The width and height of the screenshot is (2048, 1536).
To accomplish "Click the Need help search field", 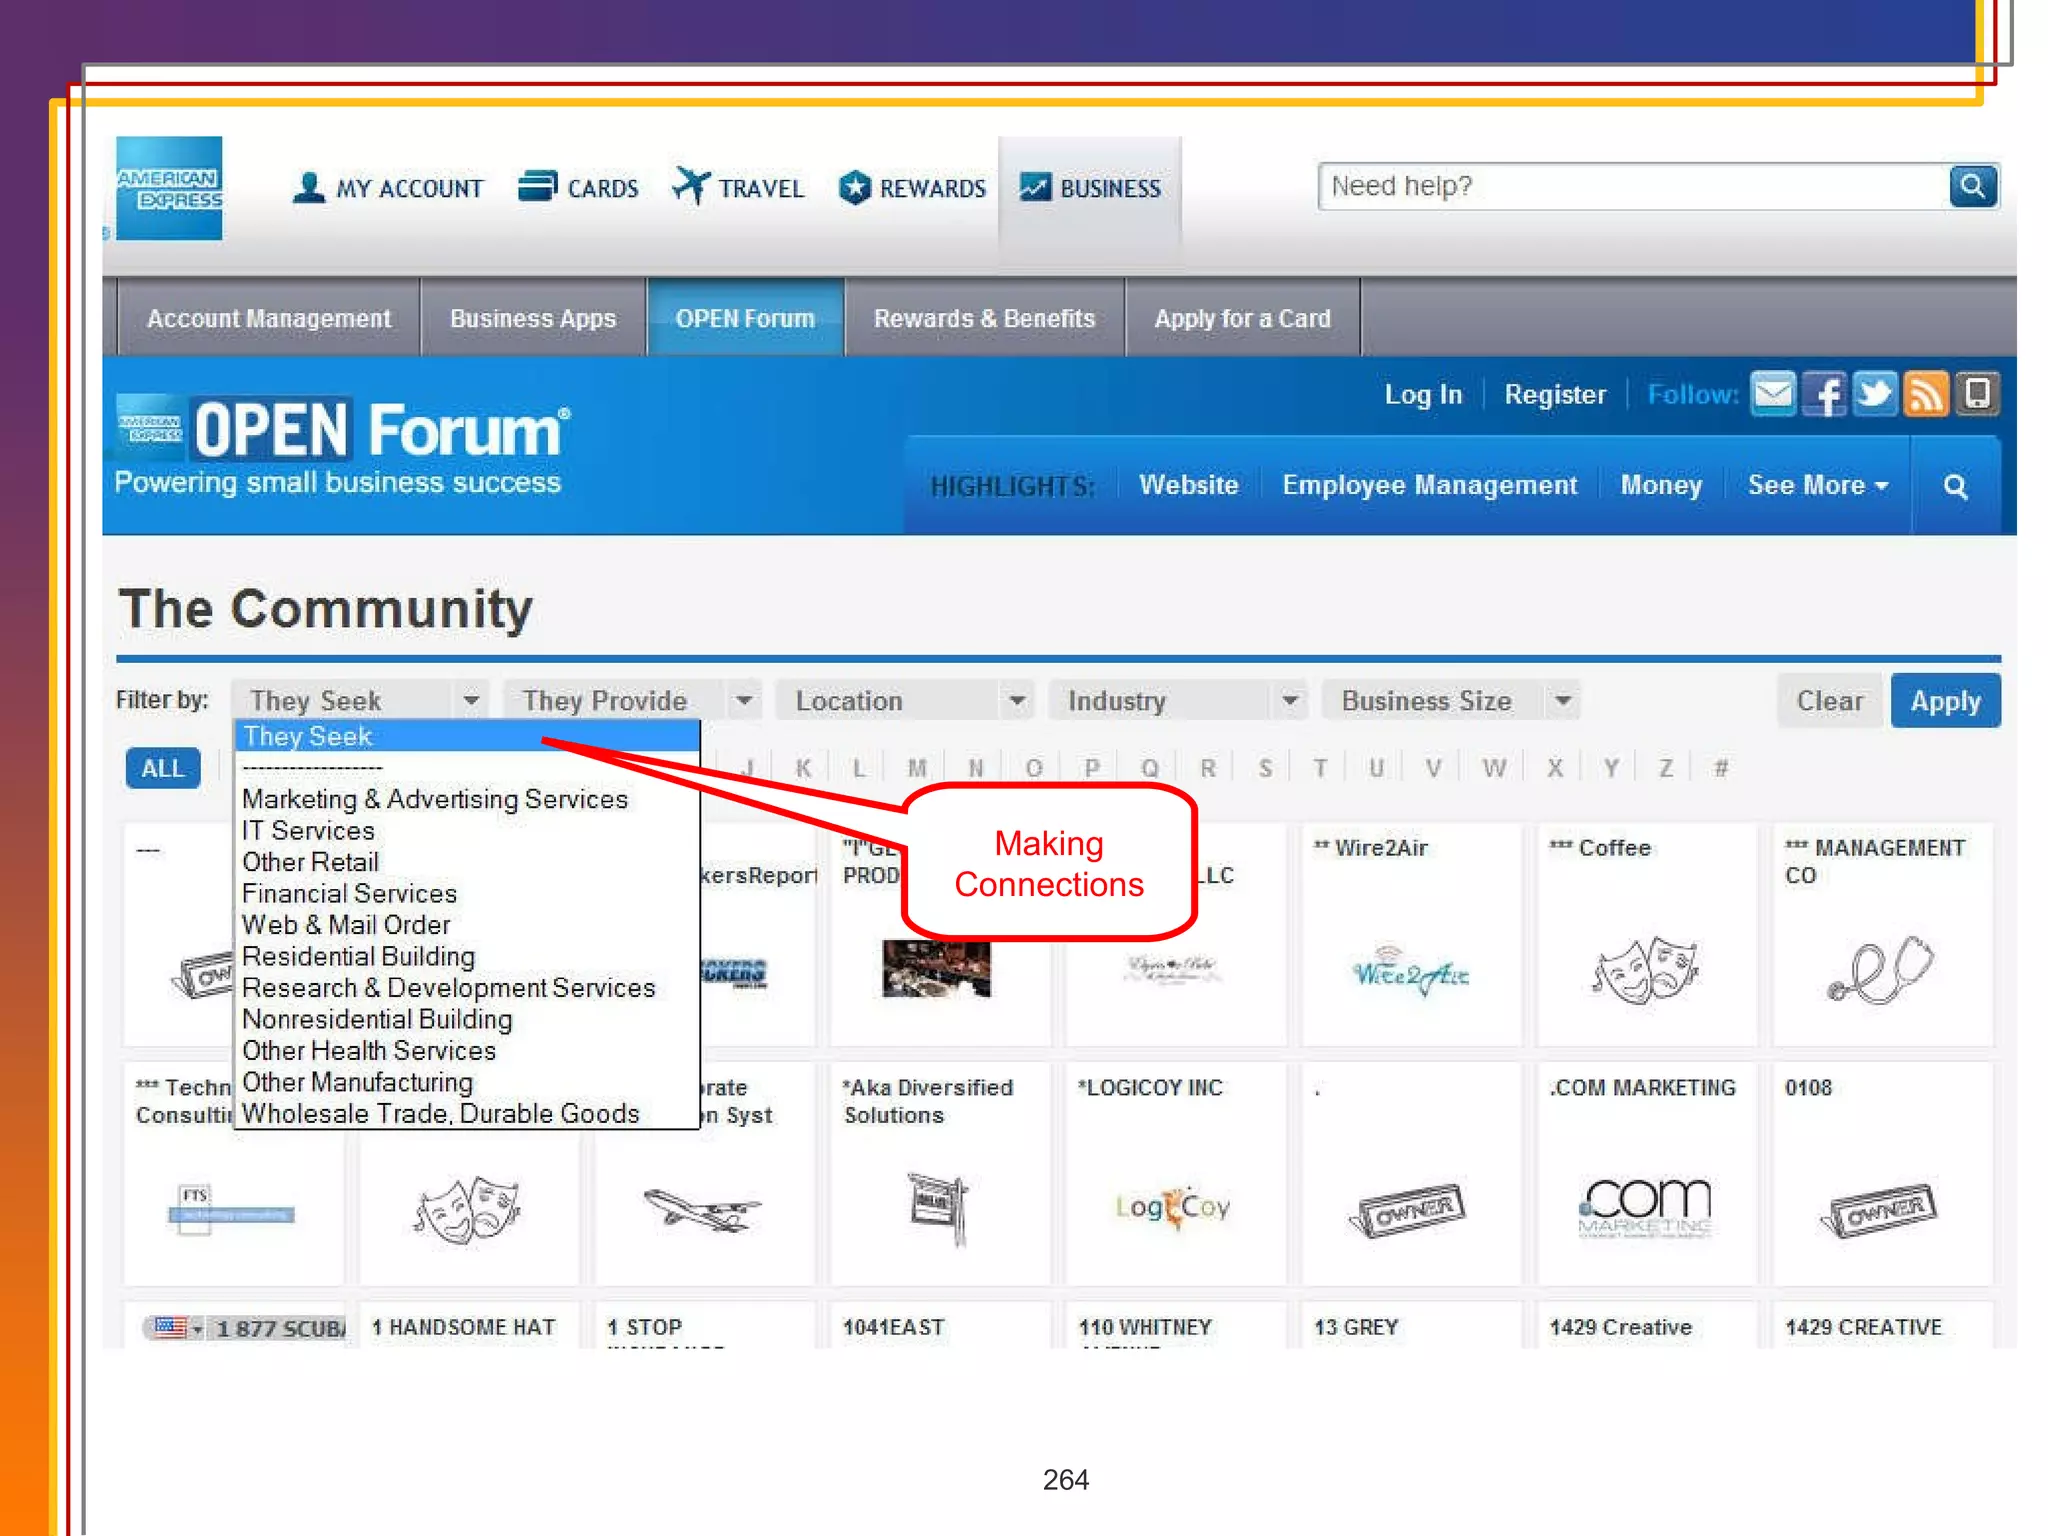I will click(1630, 187).
